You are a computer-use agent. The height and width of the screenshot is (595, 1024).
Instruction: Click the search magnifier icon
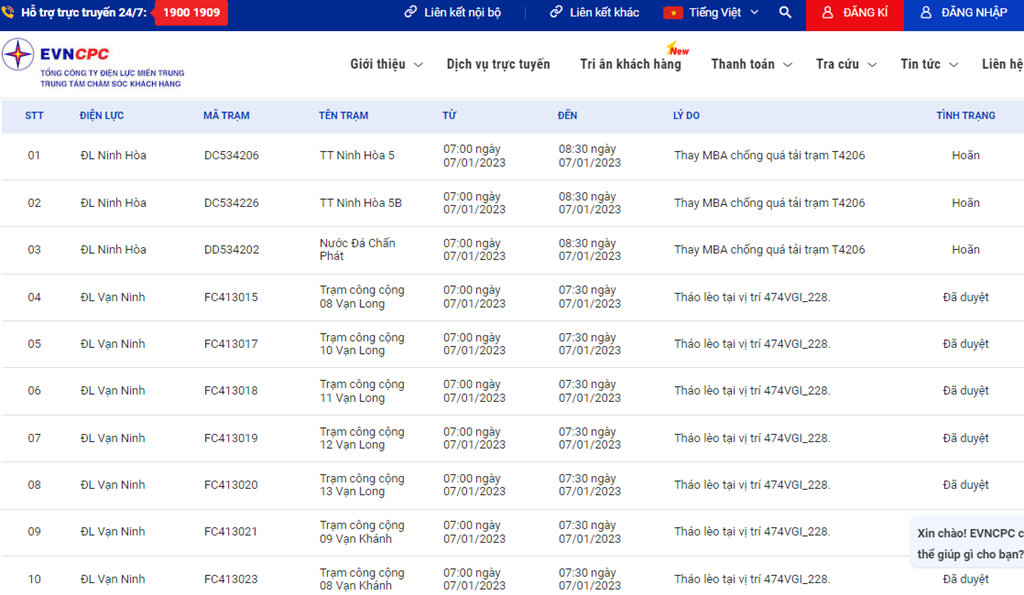785,13
